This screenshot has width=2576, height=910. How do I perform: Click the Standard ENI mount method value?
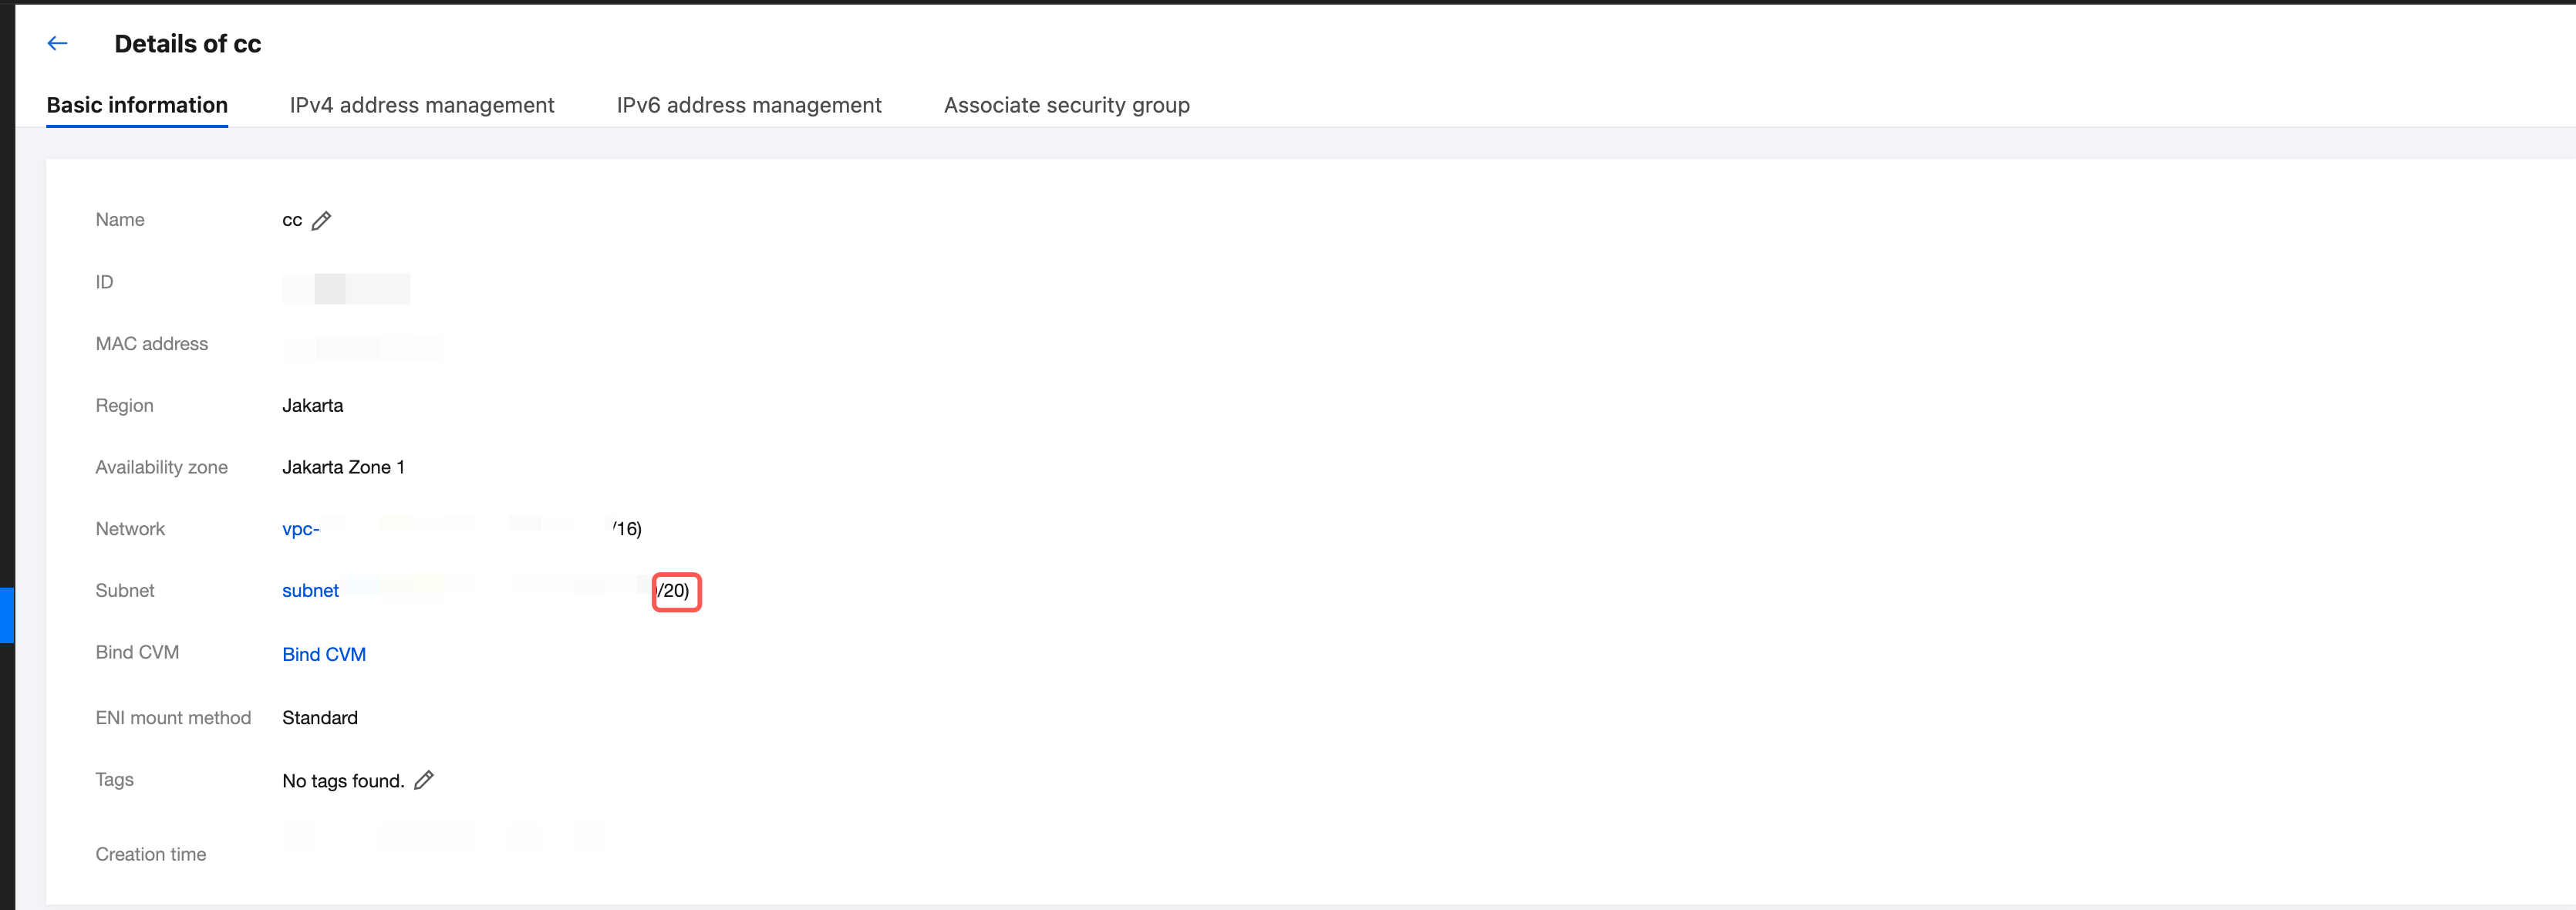click(x=319, y=718)
